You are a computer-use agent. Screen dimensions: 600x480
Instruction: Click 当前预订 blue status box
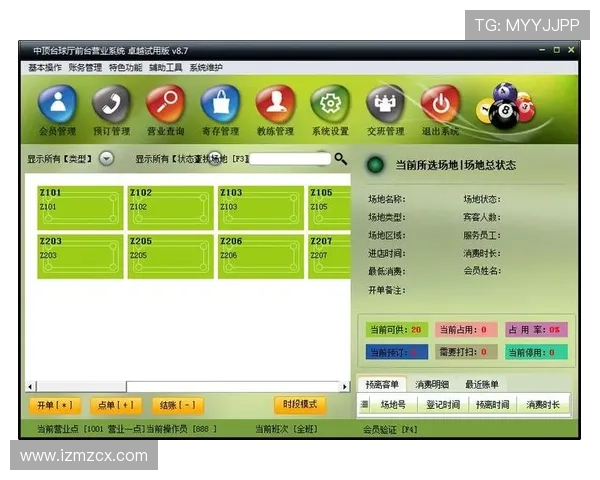[x=397, y=352]
